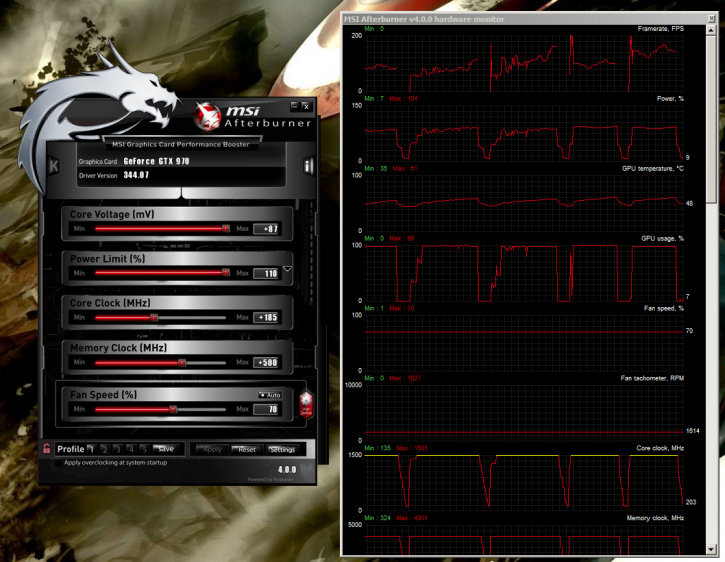Click the GPU usage, % graph
Image resolution: width=725 pixels, height=562 pixels.
tap(524, 273)
